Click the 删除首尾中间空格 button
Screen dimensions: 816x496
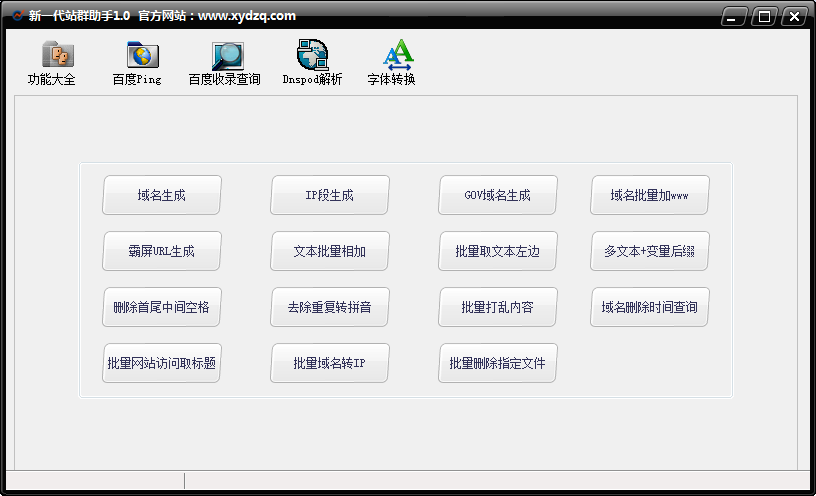(x=162, y=307)
